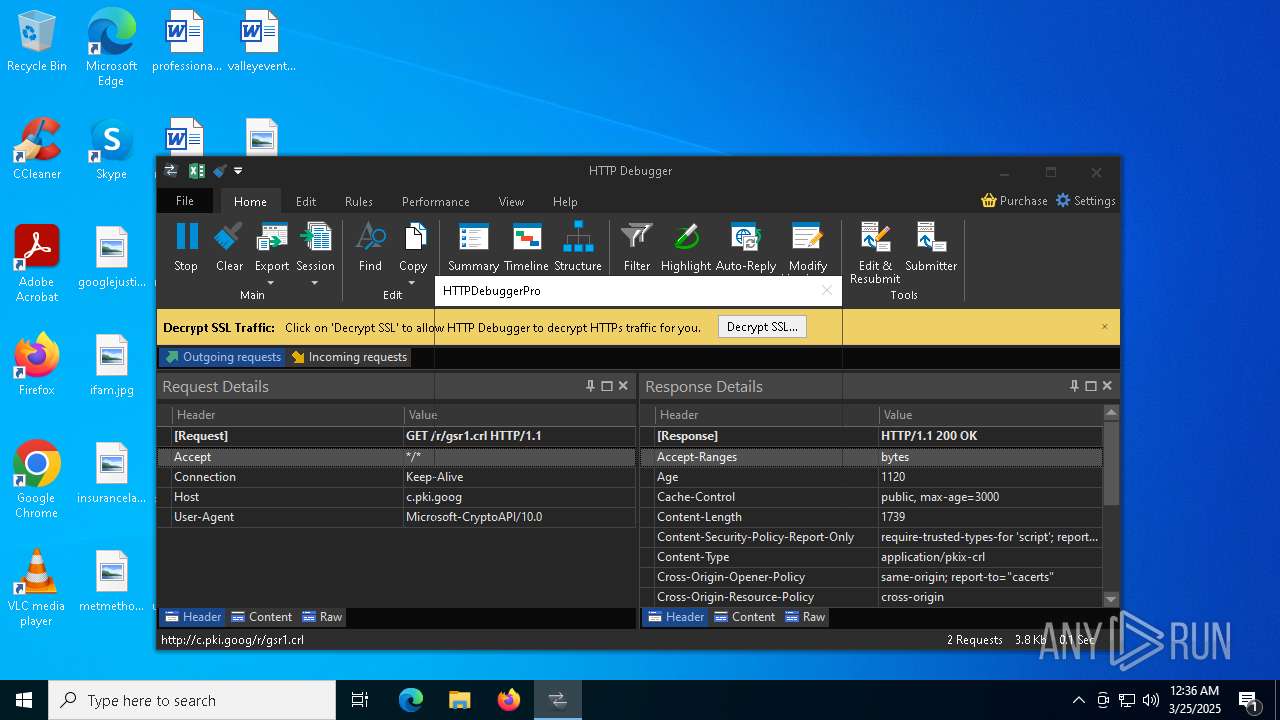Switch to the Edit ribbon tab
This screenshot has width=1280, height=720.
click(306, 201)
